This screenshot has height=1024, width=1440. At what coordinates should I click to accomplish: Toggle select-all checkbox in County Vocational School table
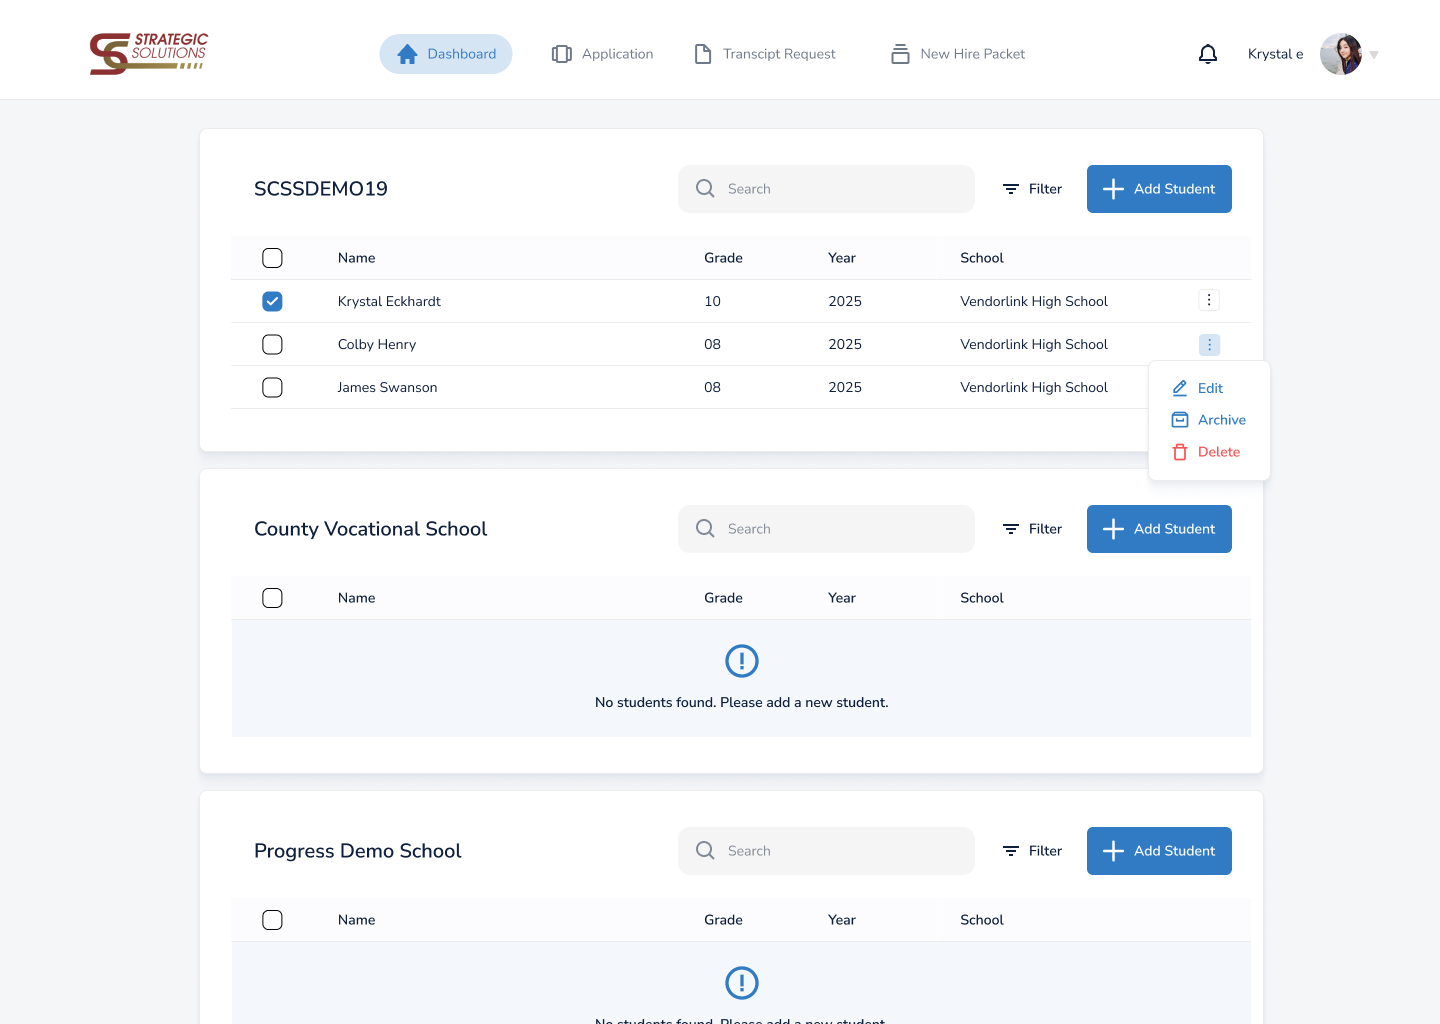click(x=272, y=598)
